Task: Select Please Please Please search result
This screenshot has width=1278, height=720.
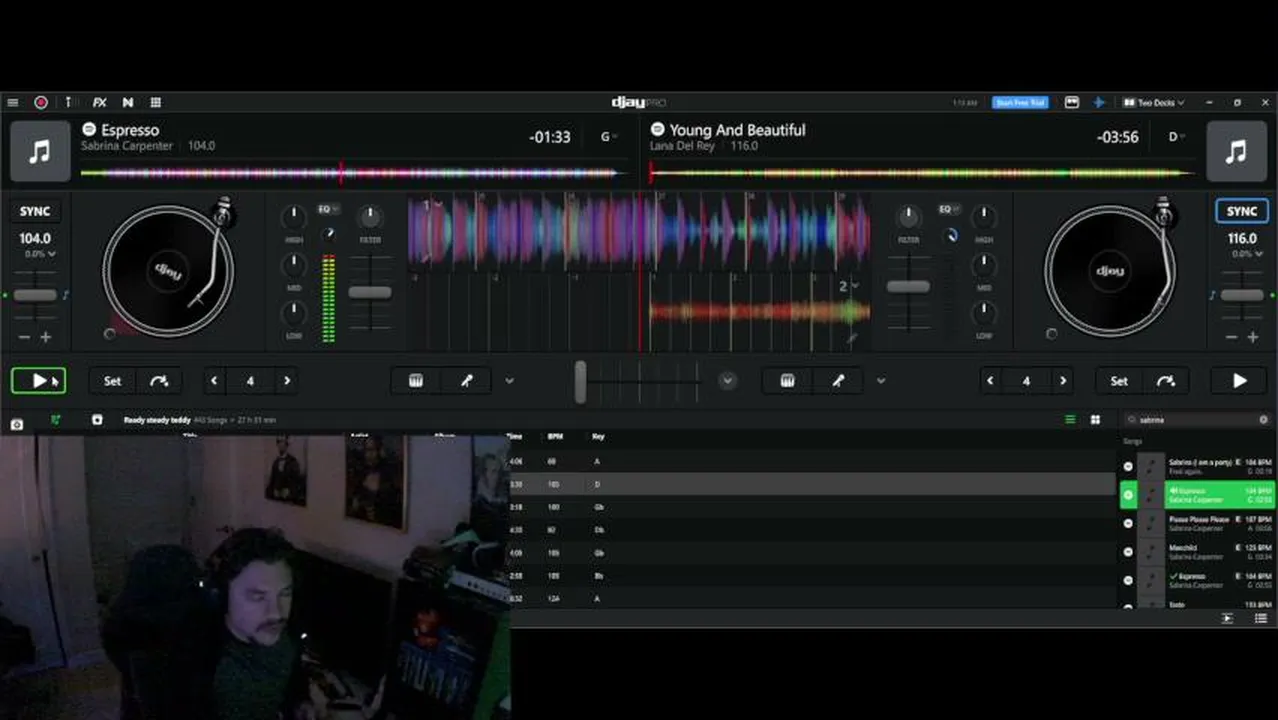Action: click(x=1196, y=523)
